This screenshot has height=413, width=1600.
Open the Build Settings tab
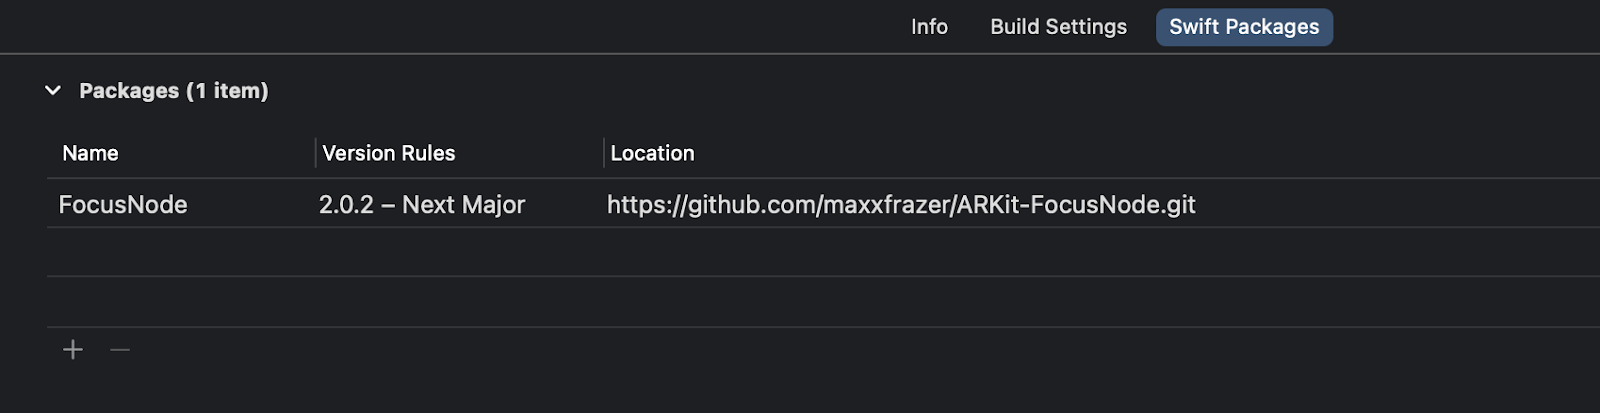(x=1058, y=27)
